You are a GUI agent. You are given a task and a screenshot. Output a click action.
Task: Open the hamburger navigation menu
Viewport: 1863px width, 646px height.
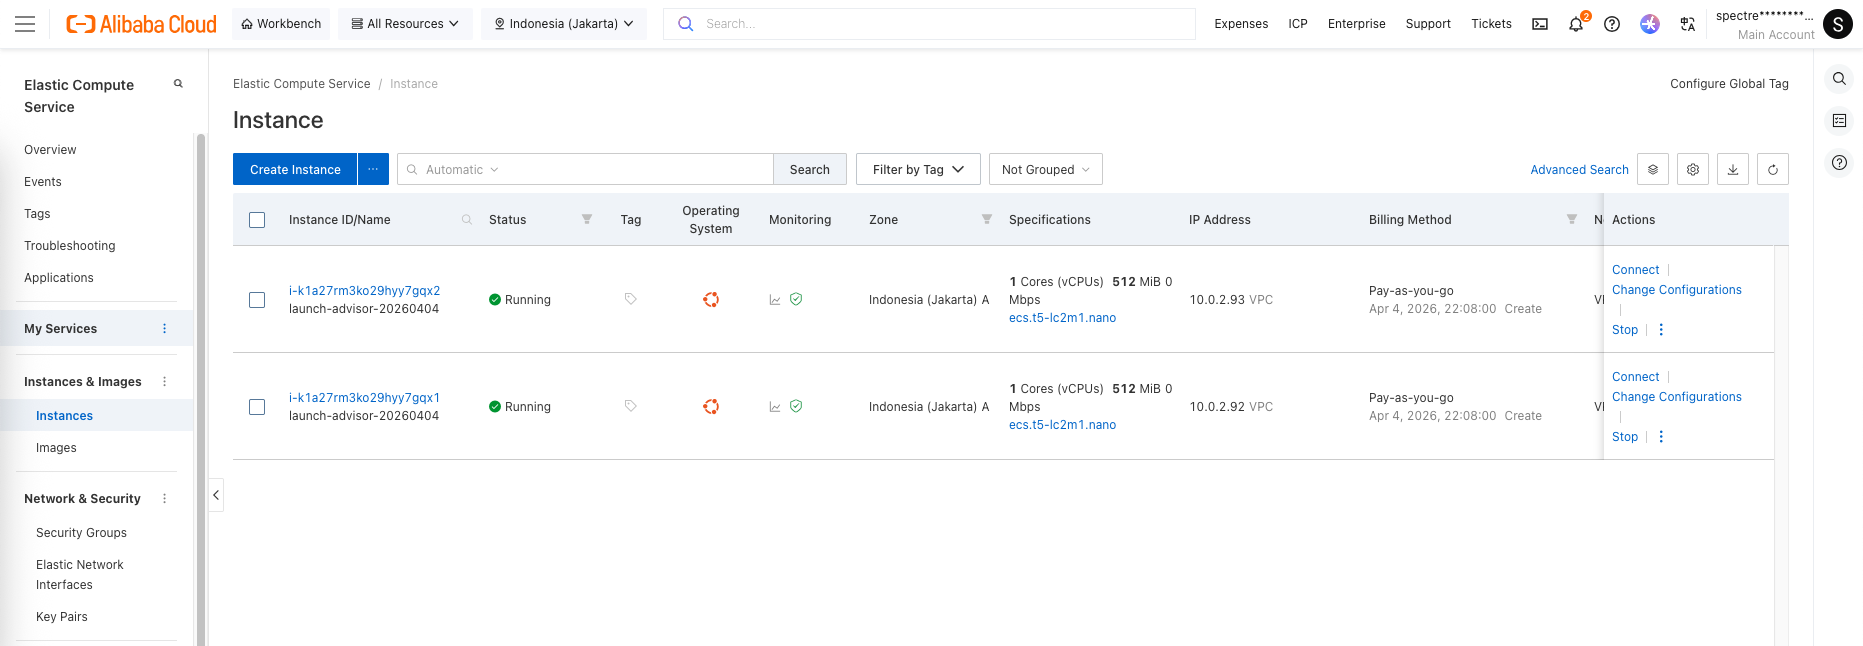[25, 24]
